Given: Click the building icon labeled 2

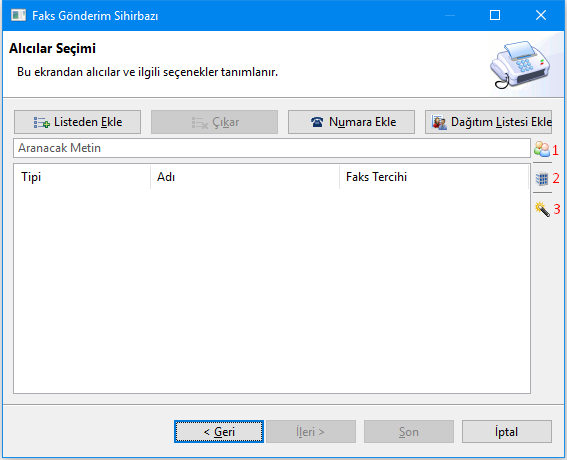Looking at the screenshot, I should (542, 179).
